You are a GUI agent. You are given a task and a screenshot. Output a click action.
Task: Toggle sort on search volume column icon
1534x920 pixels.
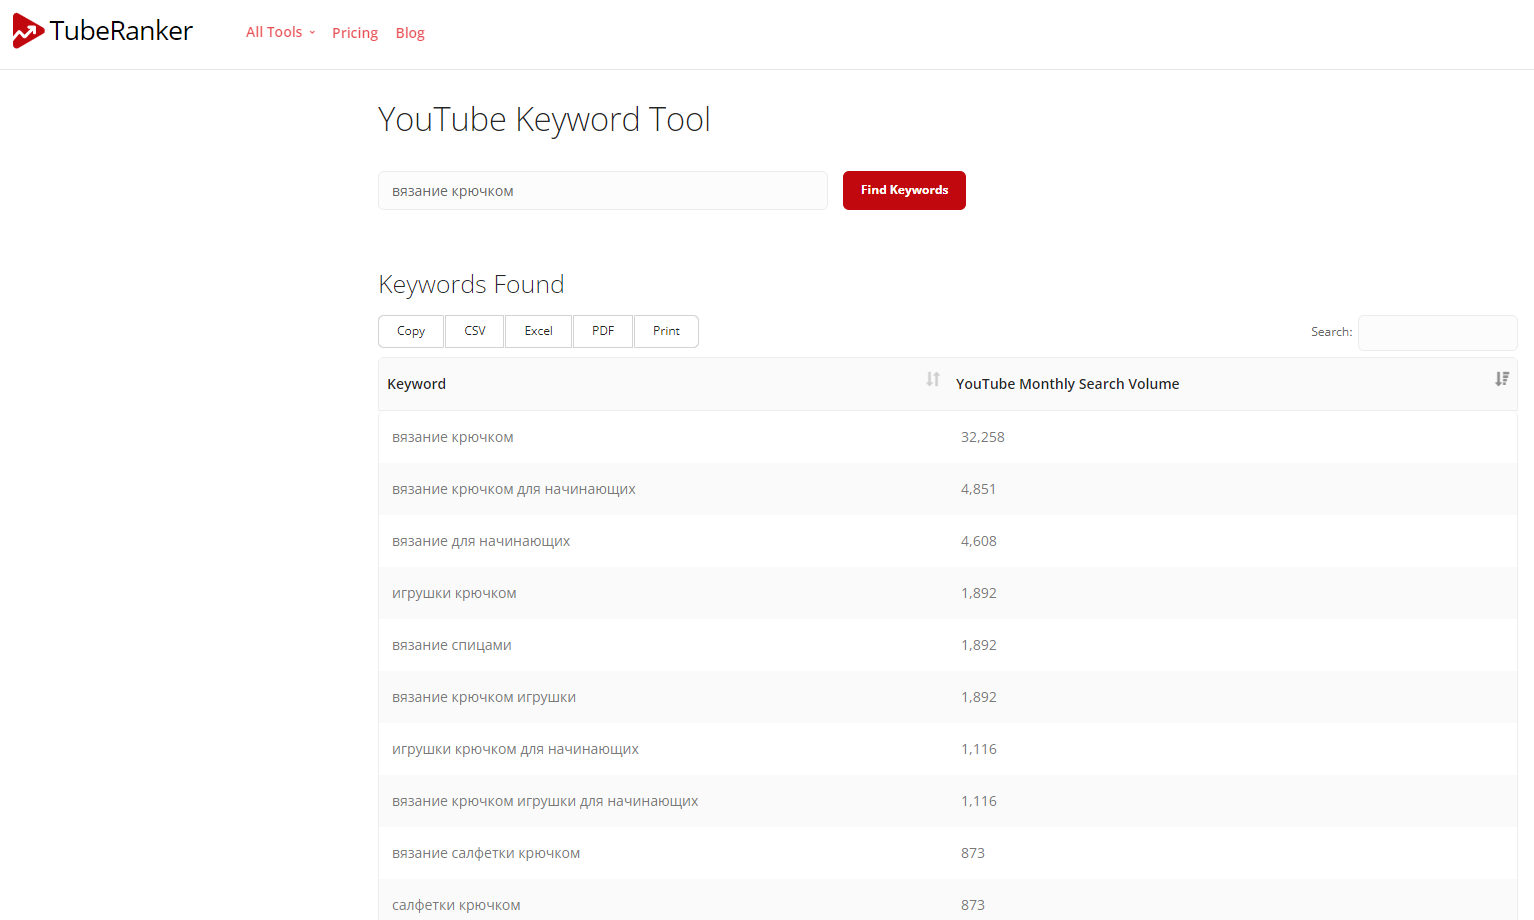pyautogui.click(x=1501, y=379)
